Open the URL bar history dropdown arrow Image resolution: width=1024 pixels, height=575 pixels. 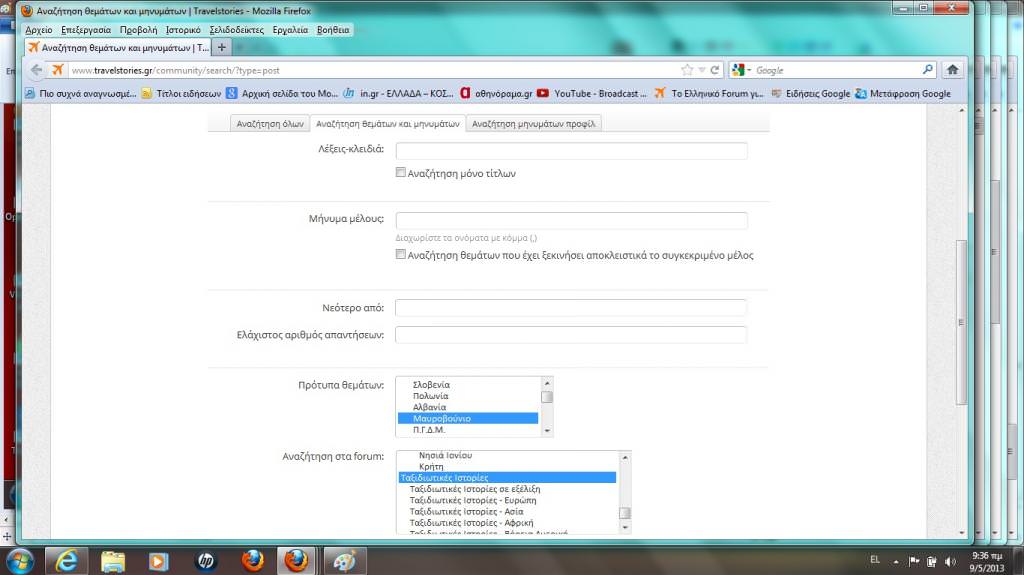(702, 70)
